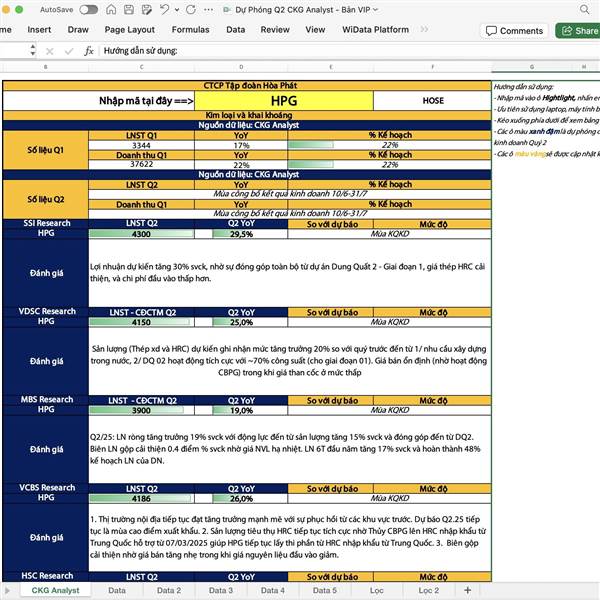Click the Redo icon

click(191, 10)
